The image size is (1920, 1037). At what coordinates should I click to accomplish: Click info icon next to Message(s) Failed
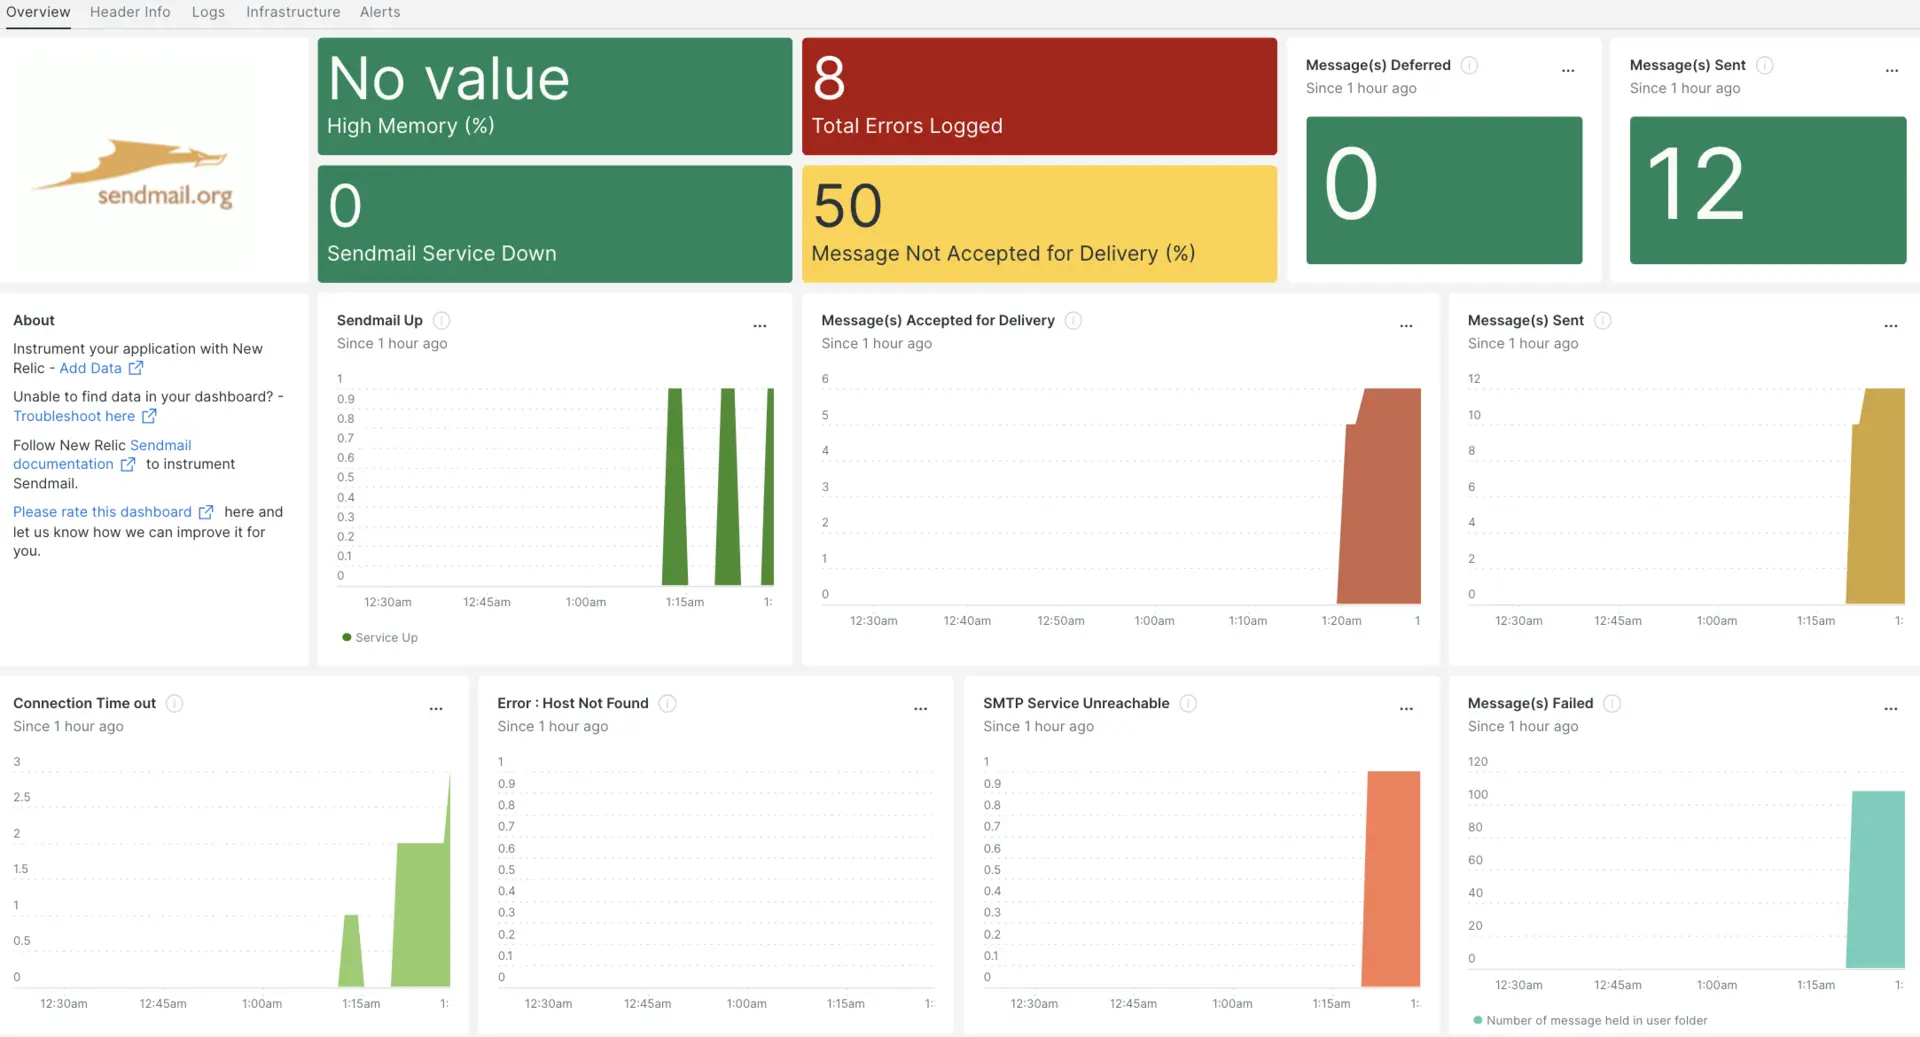tap(1611, 703)
